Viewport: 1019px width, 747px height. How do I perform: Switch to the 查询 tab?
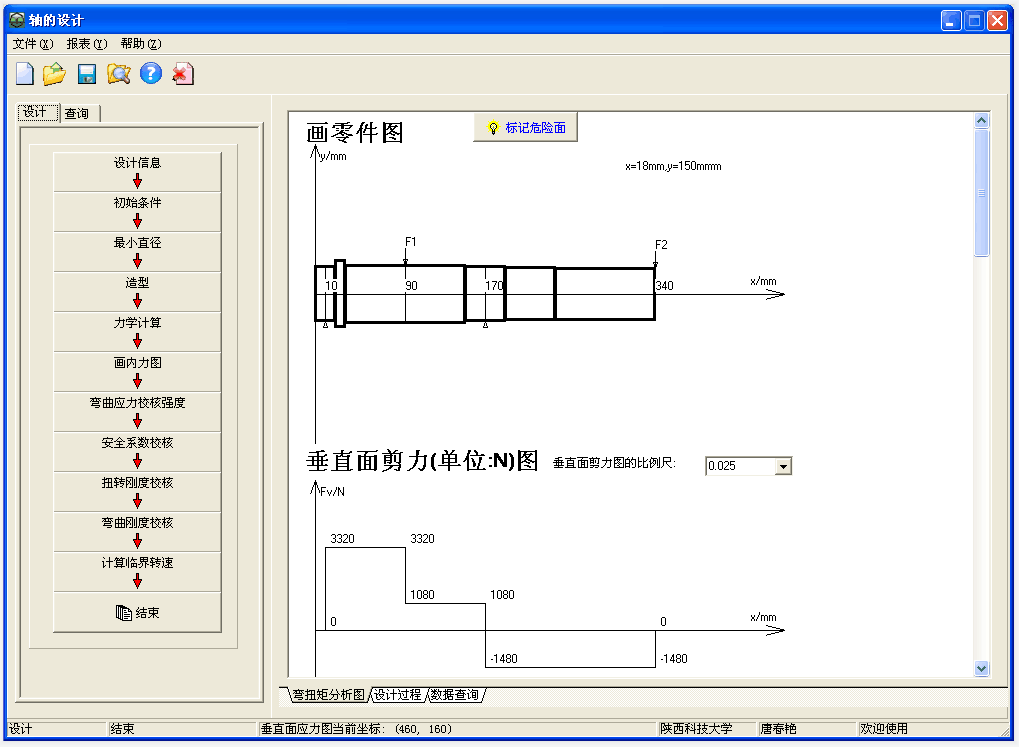77,114
